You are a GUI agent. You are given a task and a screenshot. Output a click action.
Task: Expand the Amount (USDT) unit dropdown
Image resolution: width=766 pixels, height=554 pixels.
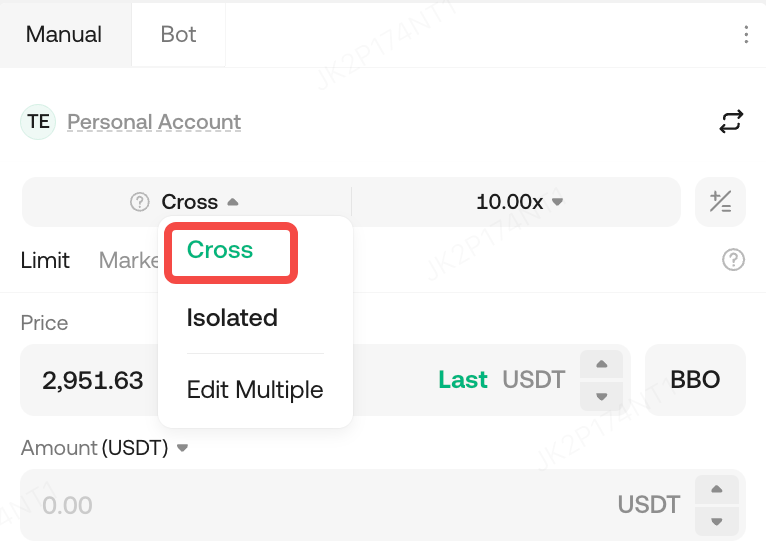pos(182,448)
